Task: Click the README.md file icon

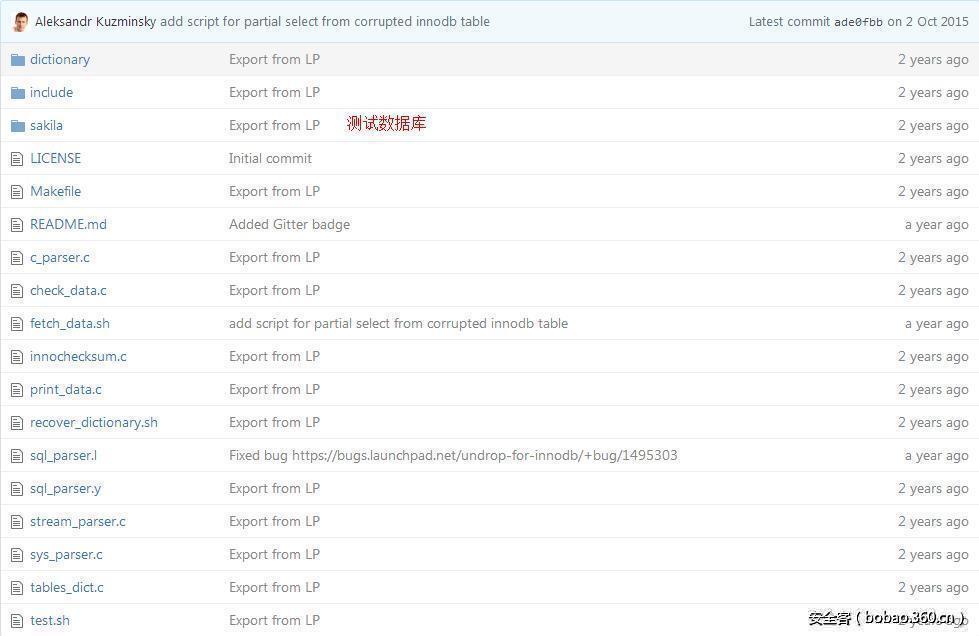Action: tap(17, 224)
